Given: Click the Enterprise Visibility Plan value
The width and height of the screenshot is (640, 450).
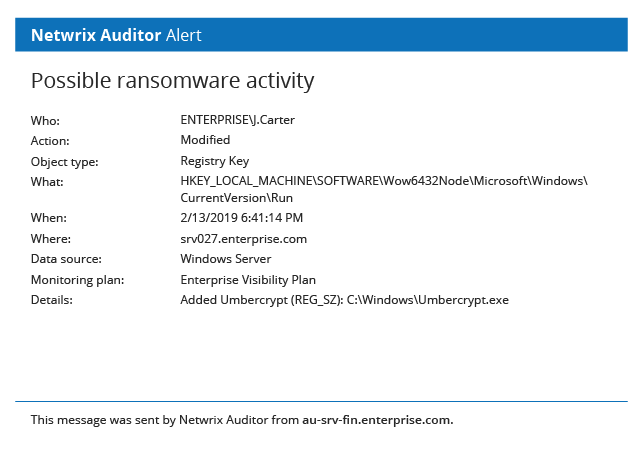Looking at the screenshot, I should [x=248, y=280].
